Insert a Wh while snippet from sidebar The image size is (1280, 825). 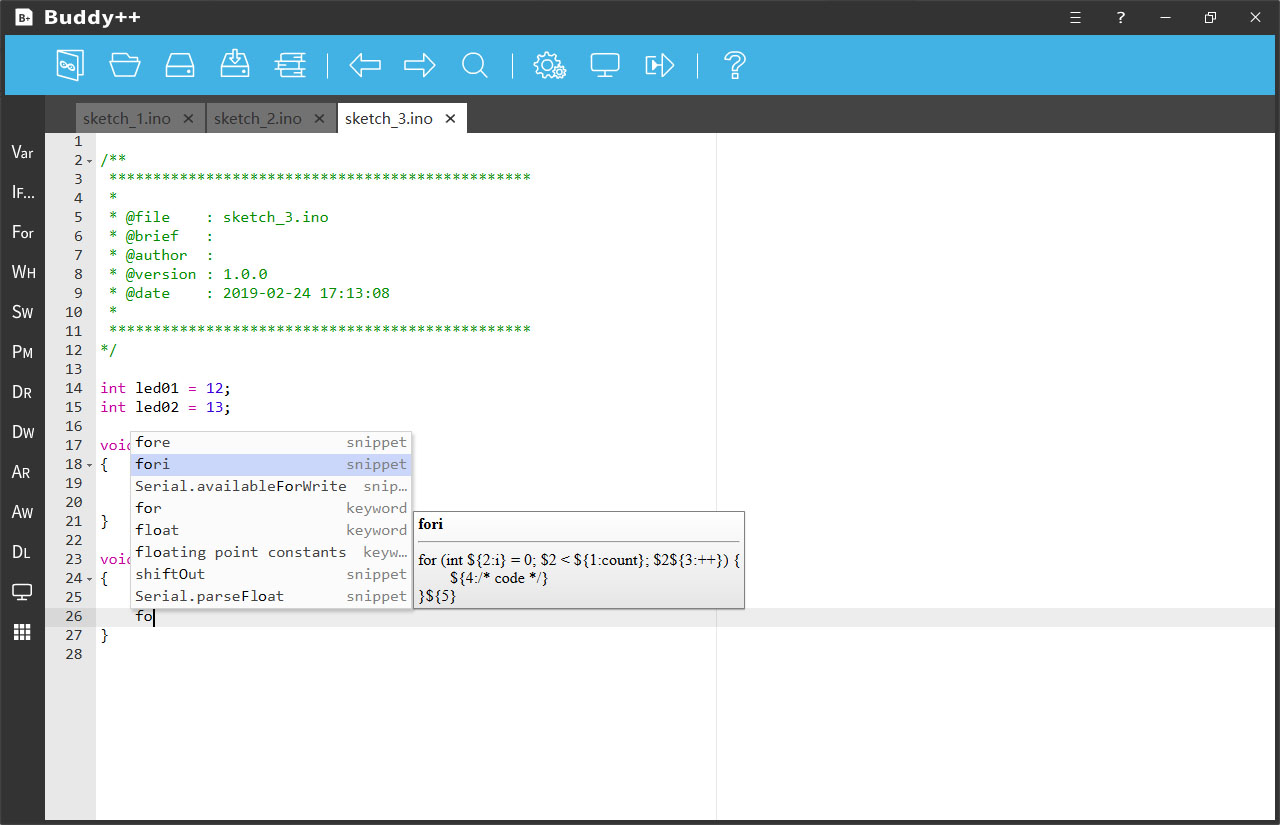tap(22, 272)
